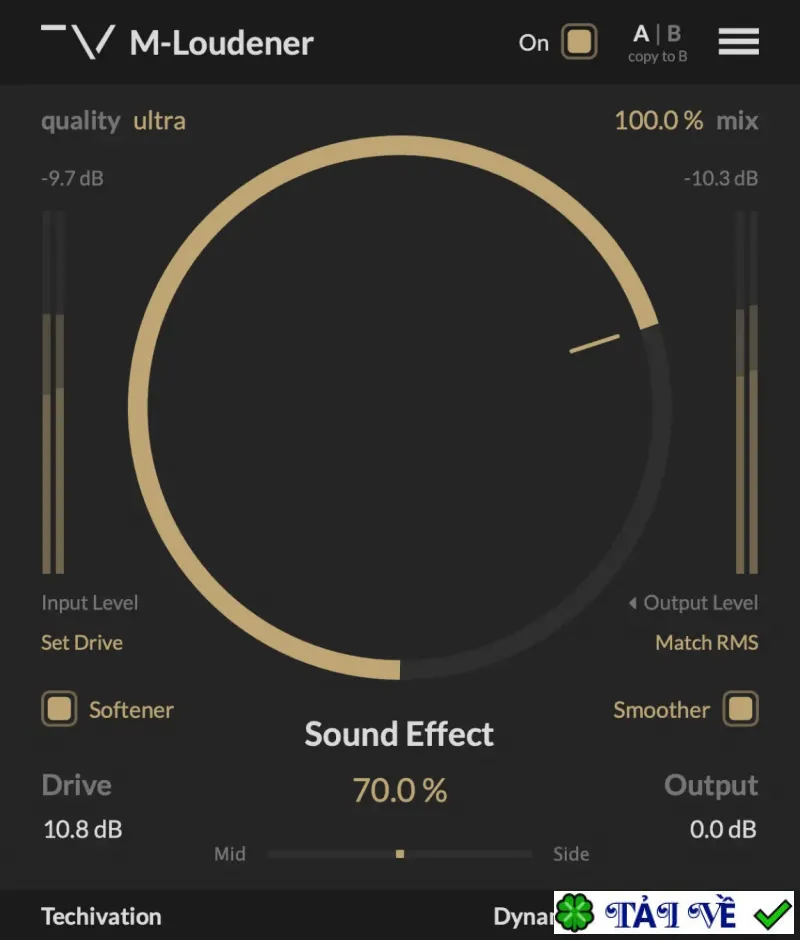Click the 100.0 % mix value
Screen dimensions: 800x940
pos(658,120)
